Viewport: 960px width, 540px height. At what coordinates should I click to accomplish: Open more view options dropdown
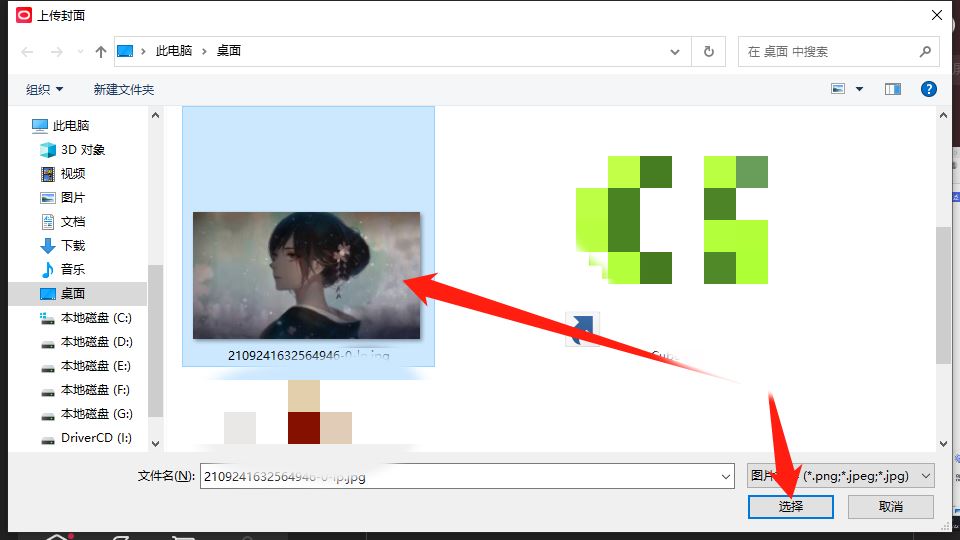tap(860, 89)
